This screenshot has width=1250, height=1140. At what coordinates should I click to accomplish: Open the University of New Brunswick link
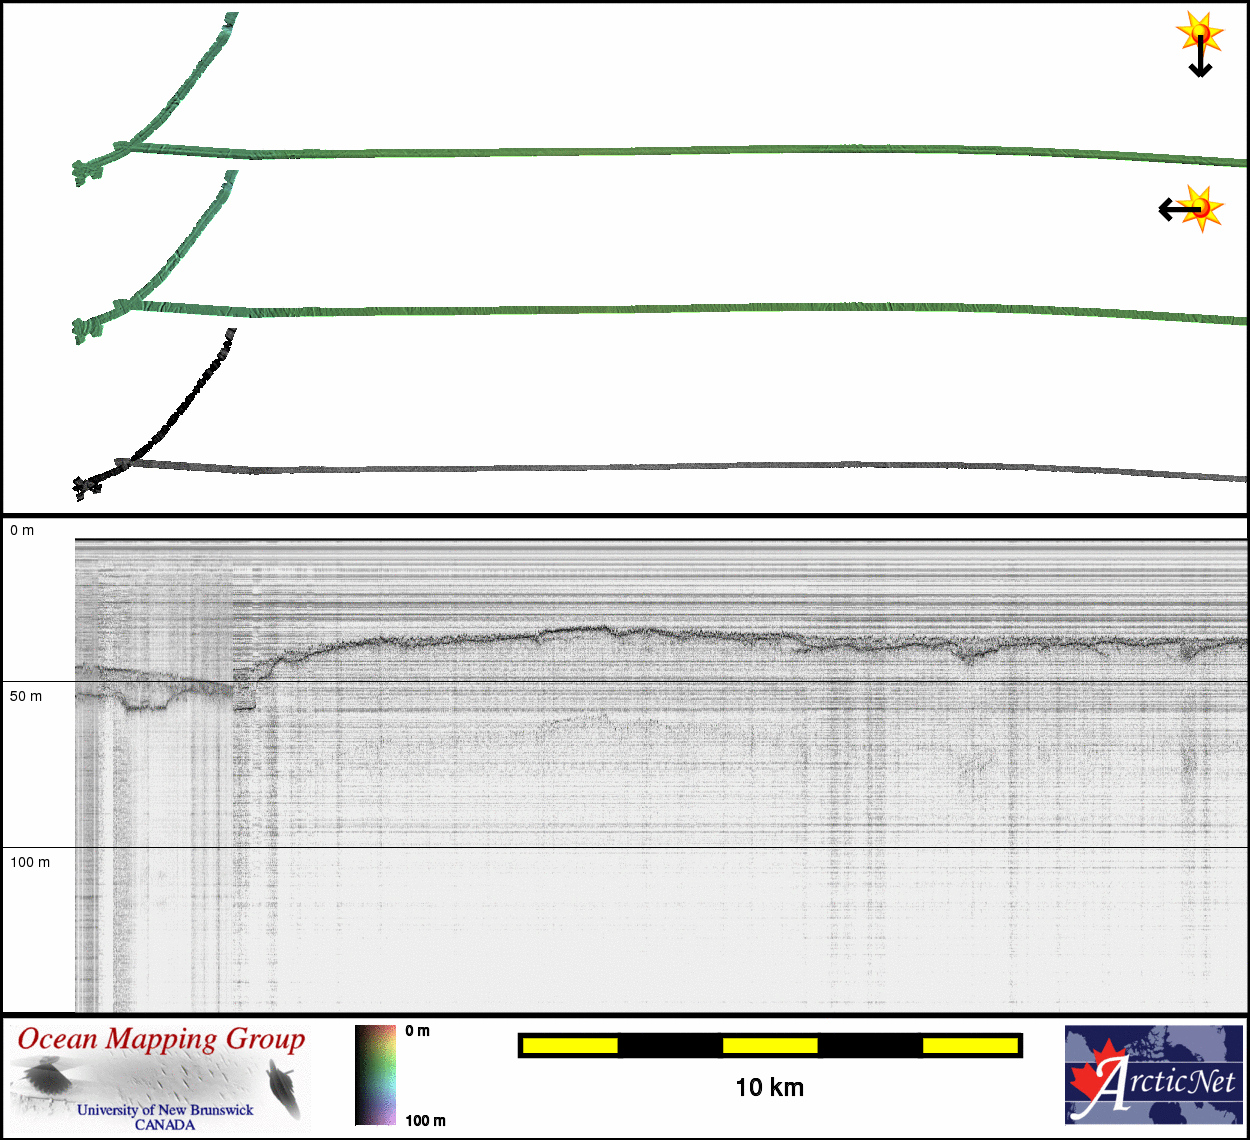tap(165, 1109)
